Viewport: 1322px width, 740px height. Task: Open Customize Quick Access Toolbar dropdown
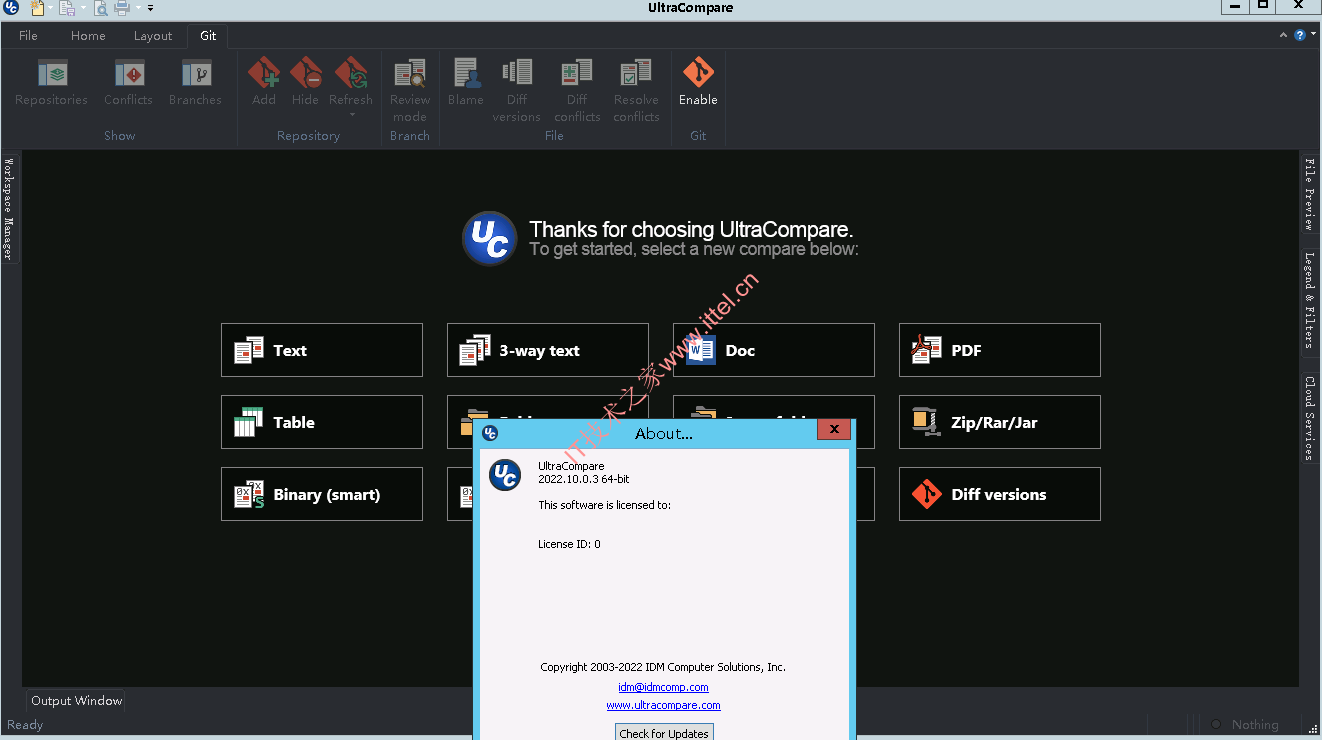click(x=150, y=8)
